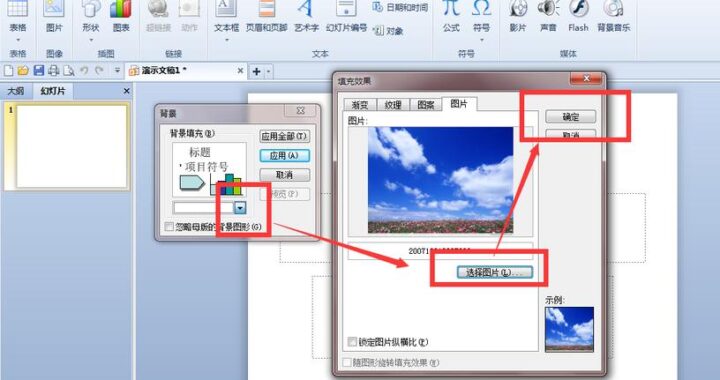Close the slide panel with its X
The width and height of the screenshot is (720, 380).
(x=127, y=91)
